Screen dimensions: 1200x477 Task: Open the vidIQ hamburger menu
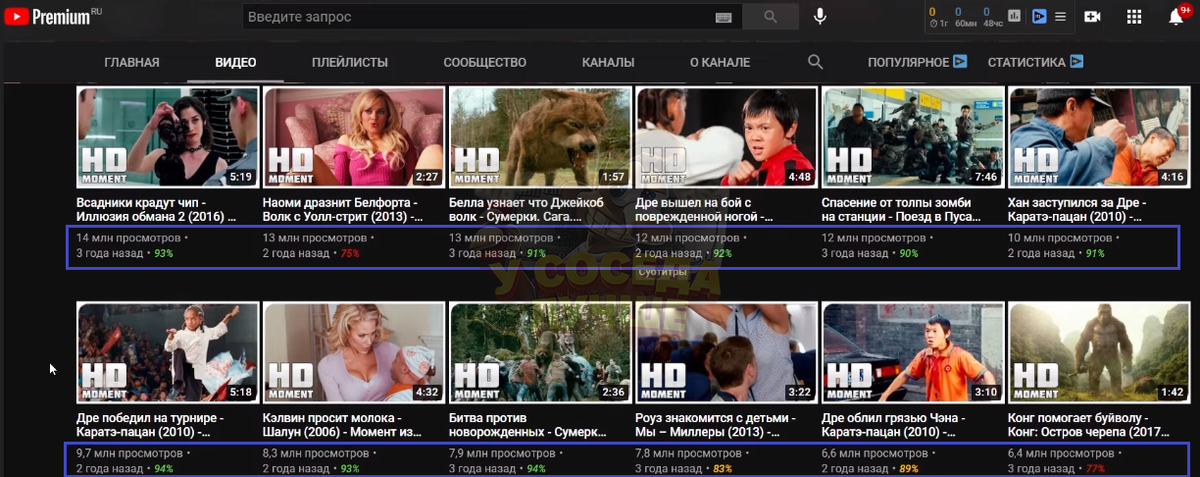point(1060,17)
